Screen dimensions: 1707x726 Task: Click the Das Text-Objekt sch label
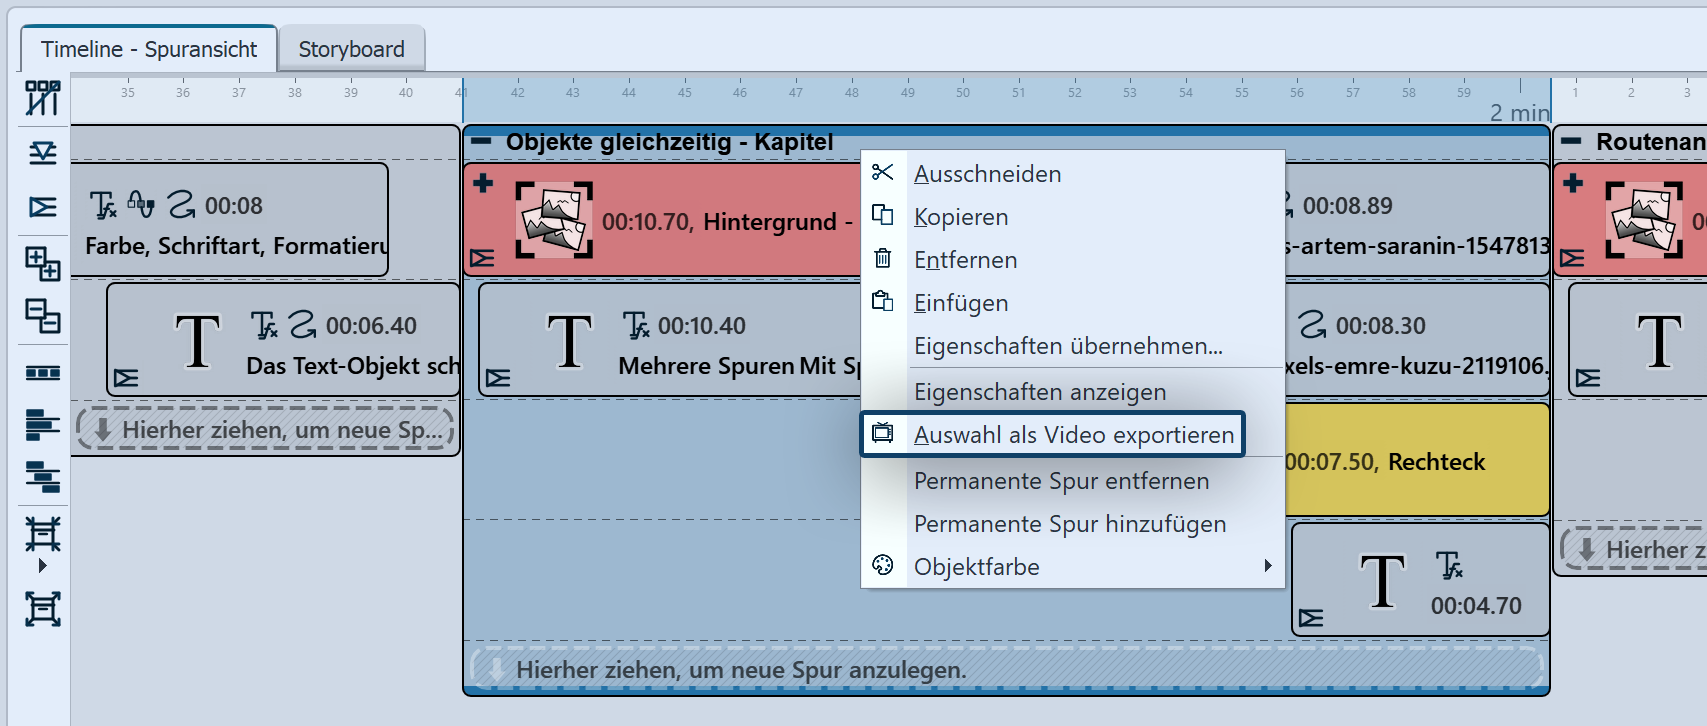(353, 366)
